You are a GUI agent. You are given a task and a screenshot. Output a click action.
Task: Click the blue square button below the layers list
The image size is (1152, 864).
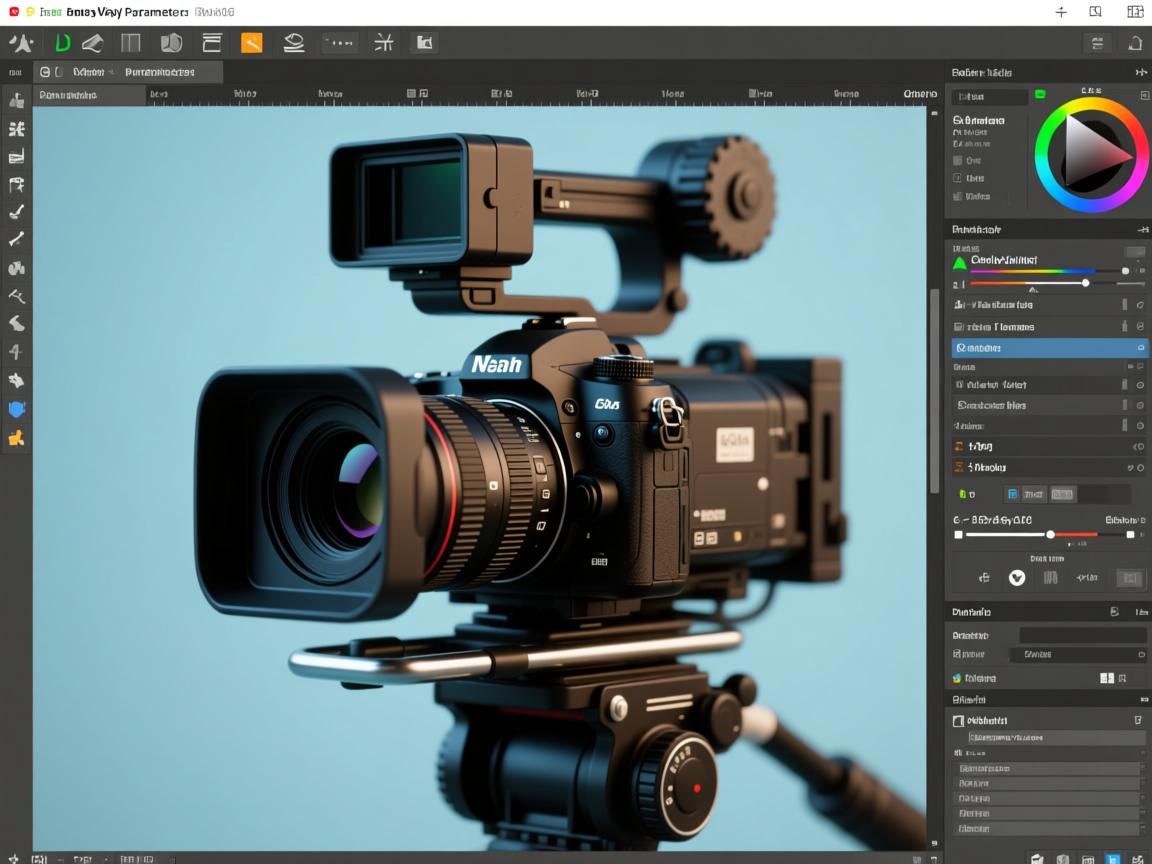click(x=1012, y=494)
